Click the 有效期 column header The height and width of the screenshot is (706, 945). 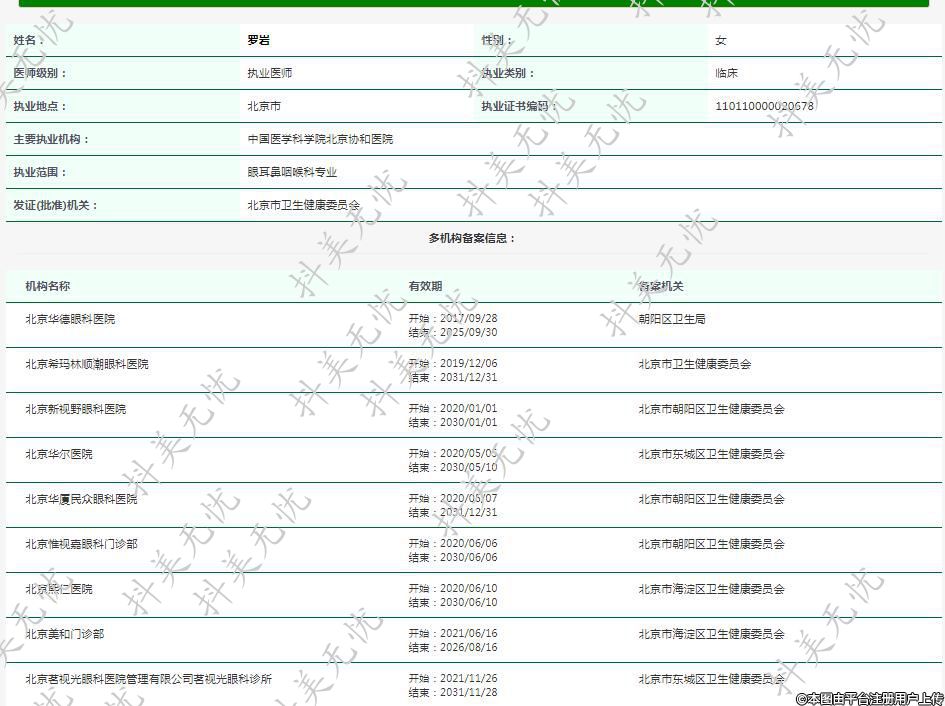point(425,286)
